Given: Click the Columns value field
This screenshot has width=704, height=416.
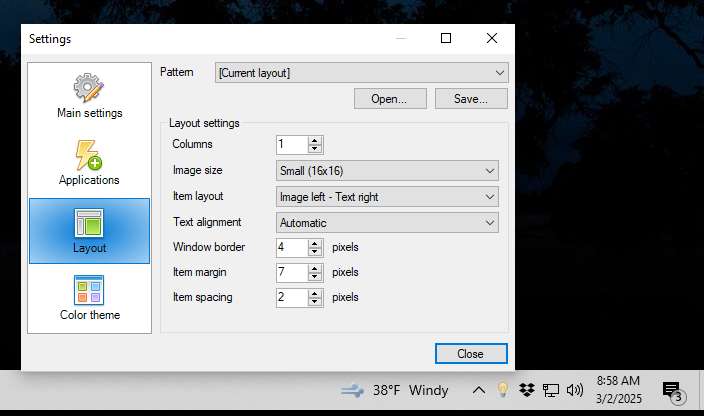Looking at the screenshot, I should coord(292,145).
